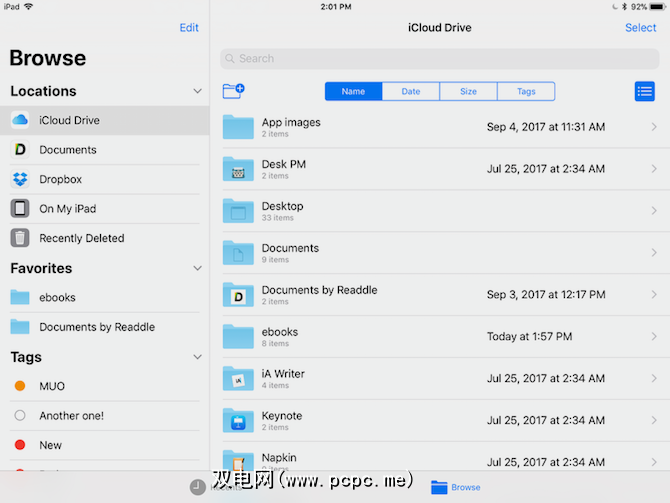
Task: Sort files by Name
Action: tap(353, 91)
